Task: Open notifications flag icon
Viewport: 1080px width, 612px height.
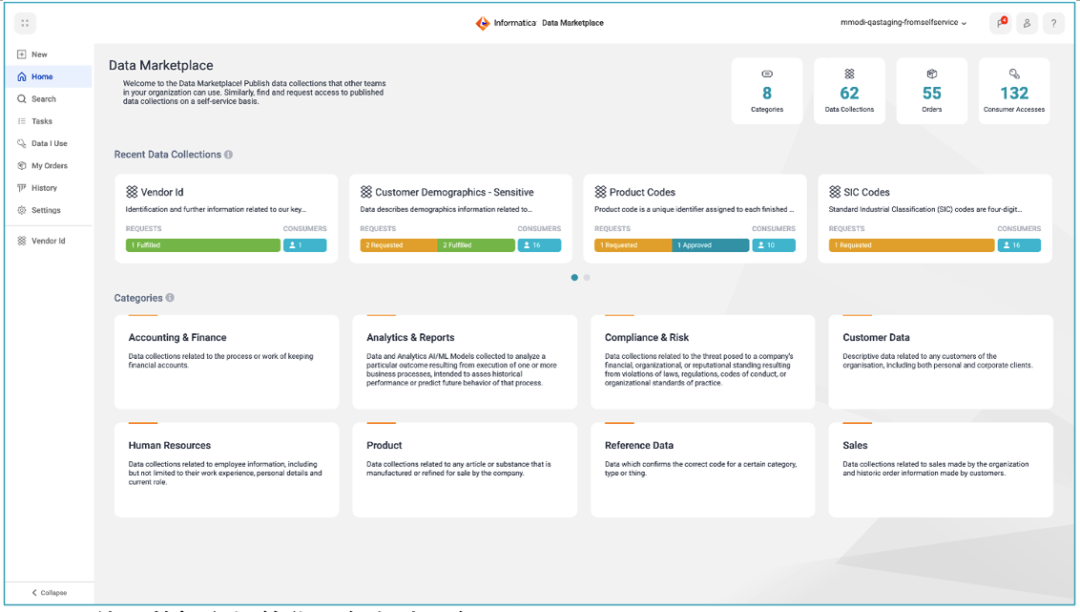Action: pyautogui.click(x=1000, y=23)
